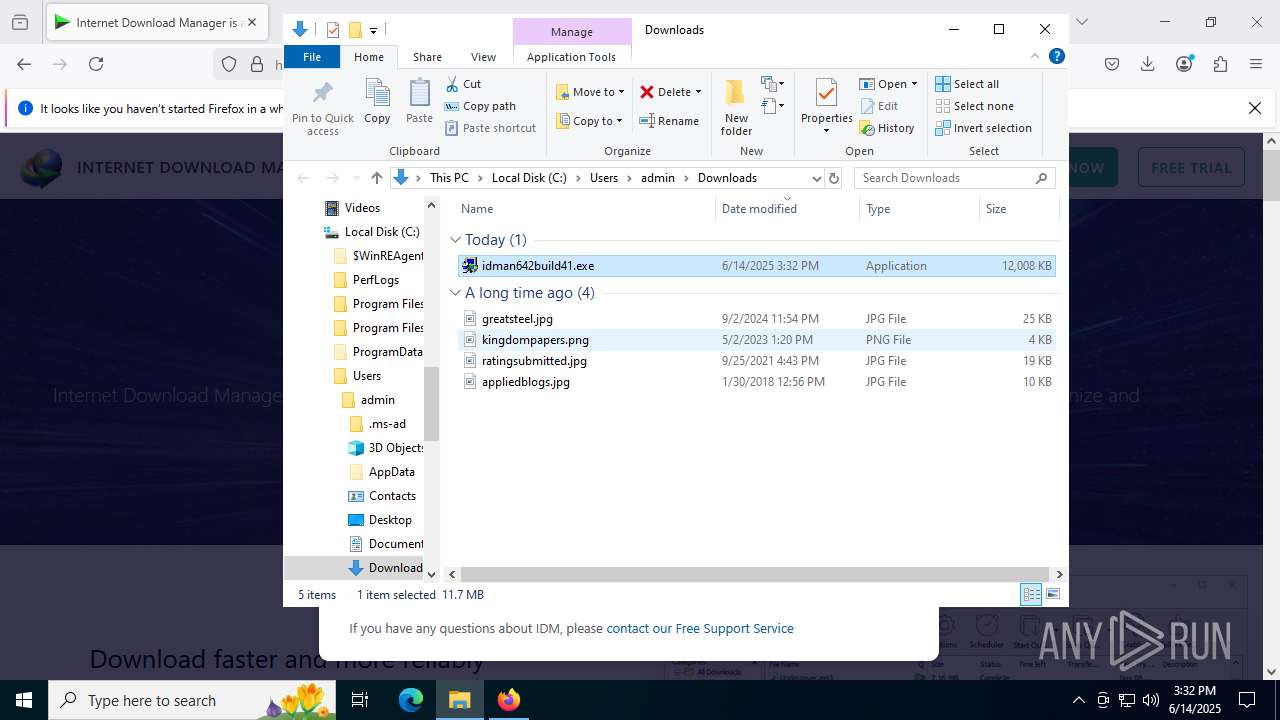Click the taskbar Type here to search box

pyautogui.click(x=190, y=700)
